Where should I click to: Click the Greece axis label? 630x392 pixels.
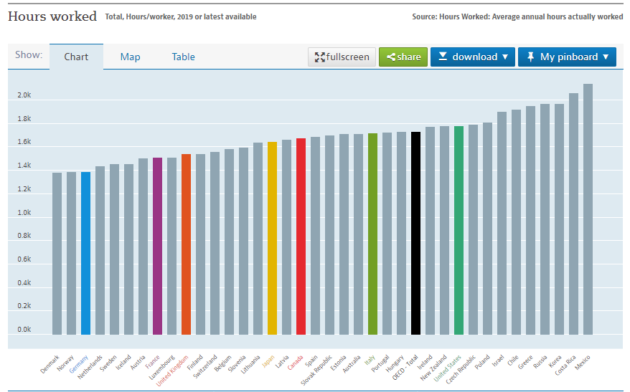coord(525,362)
